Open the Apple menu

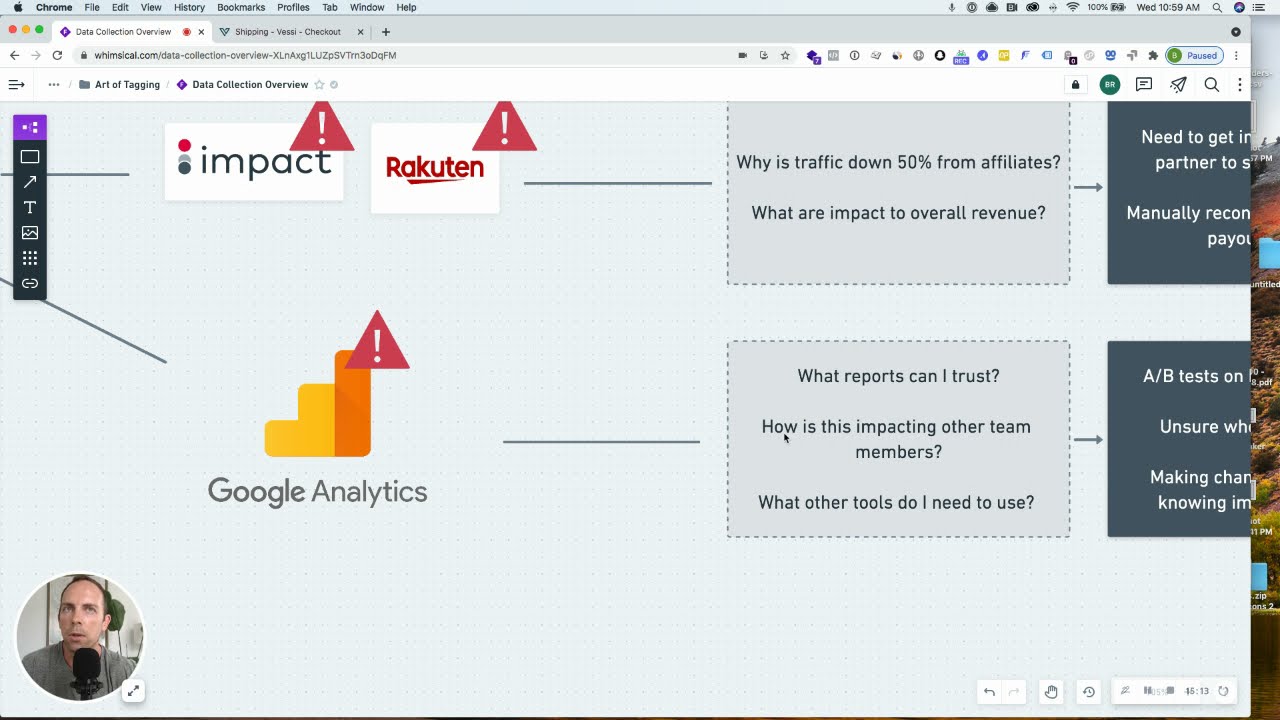(18, 7)
